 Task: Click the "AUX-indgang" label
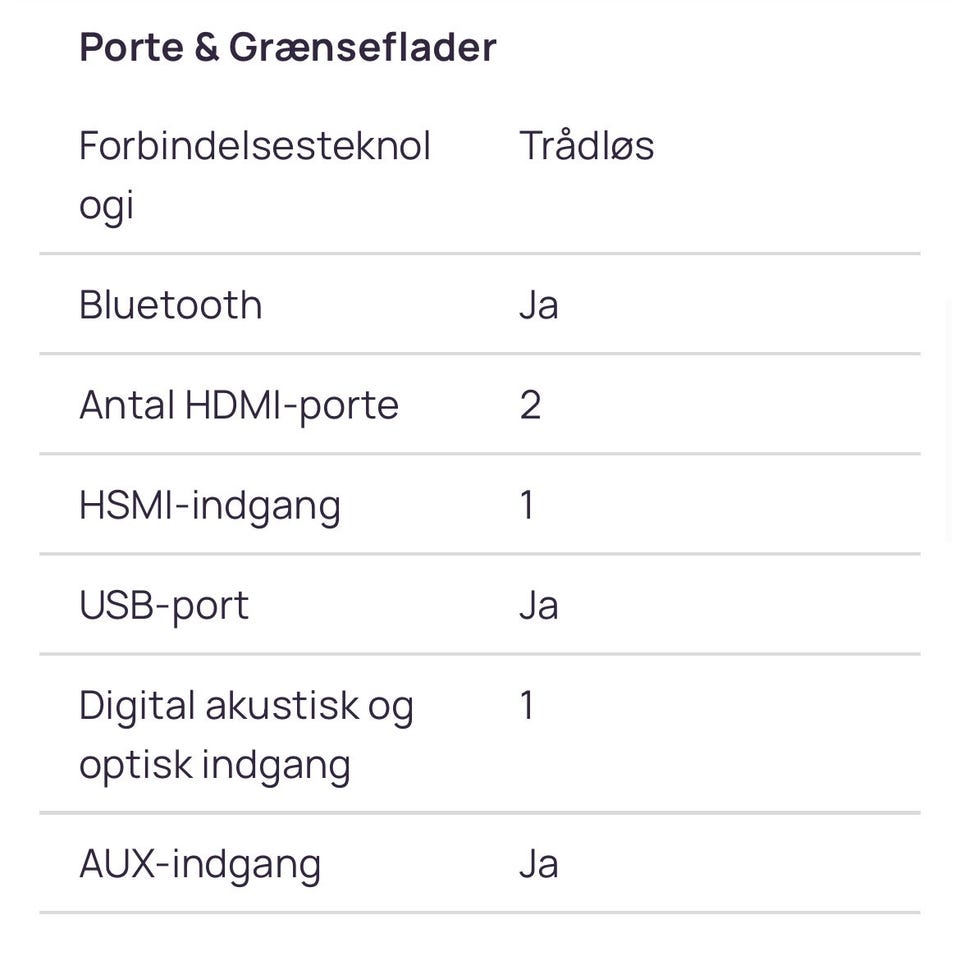point(199,865)
